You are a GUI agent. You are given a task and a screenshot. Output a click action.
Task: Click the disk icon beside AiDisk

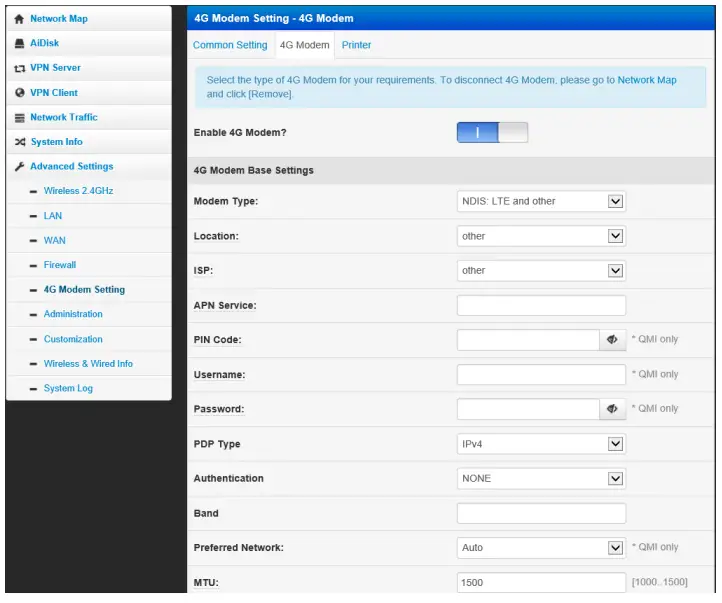point(19,43)
